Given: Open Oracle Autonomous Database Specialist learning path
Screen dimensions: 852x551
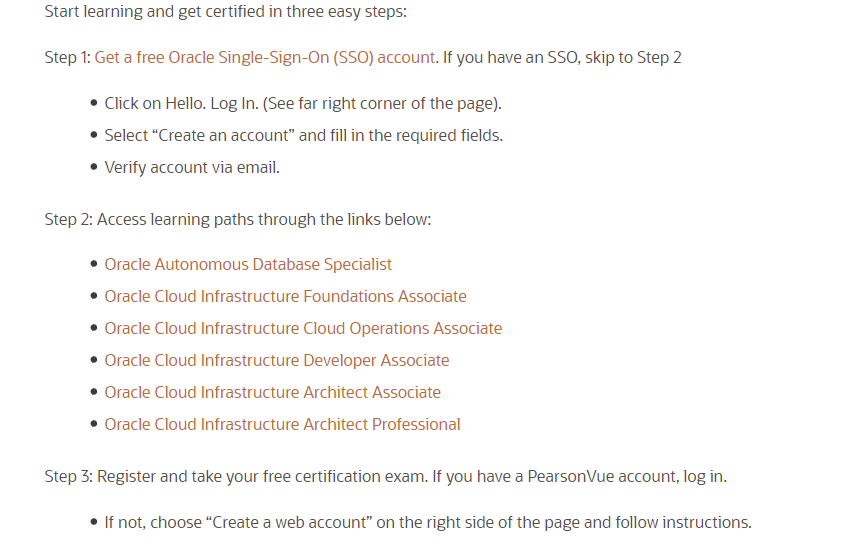Looking at the screenshot, I should click(248, 264).
